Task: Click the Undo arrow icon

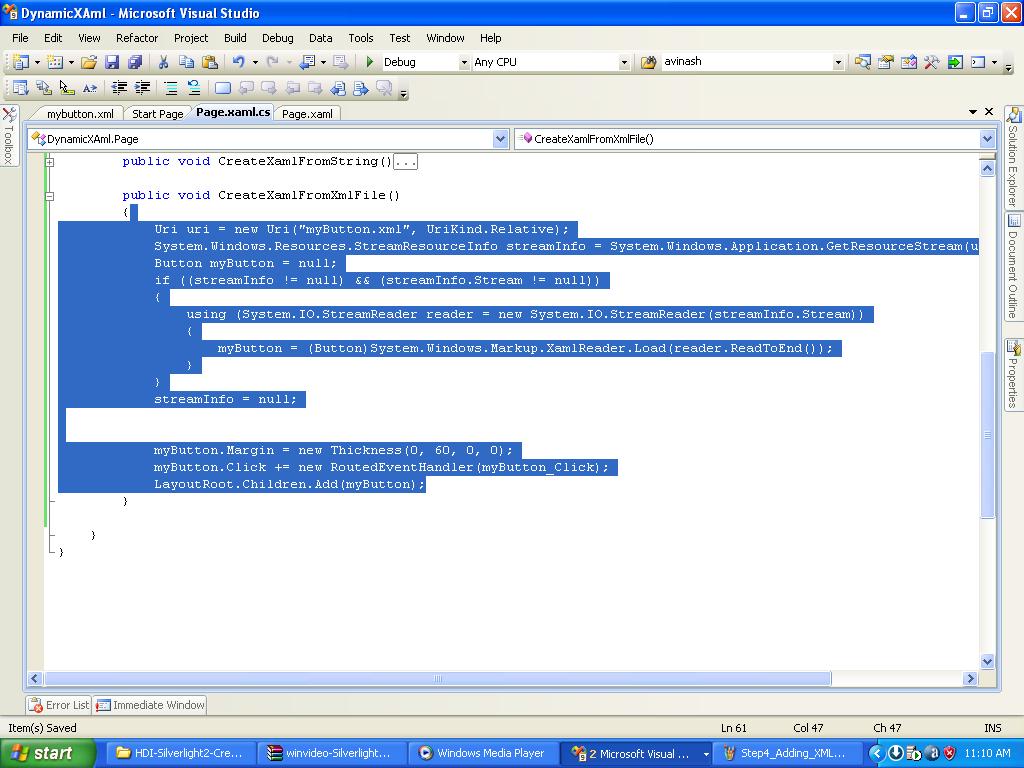Action: (x=238, y=62)
